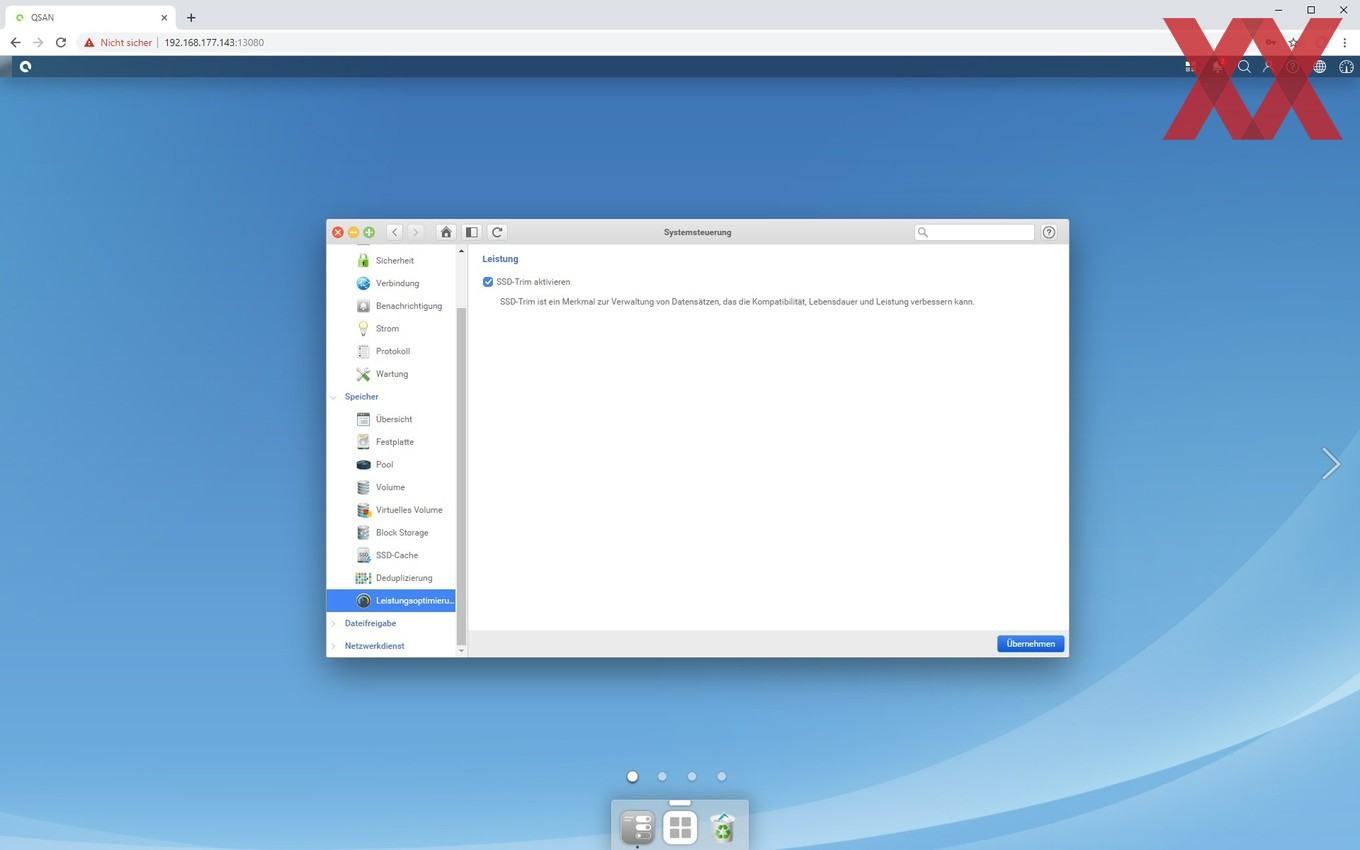Open the Chrome three-dot menu
This screenshot has height=850, width=1360.
[x=1347, y=43]
